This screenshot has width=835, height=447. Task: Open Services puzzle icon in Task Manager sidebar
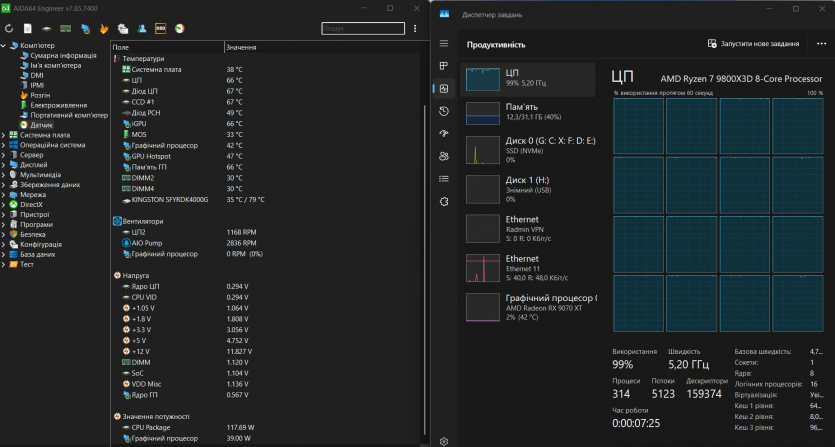coord(444,201)
